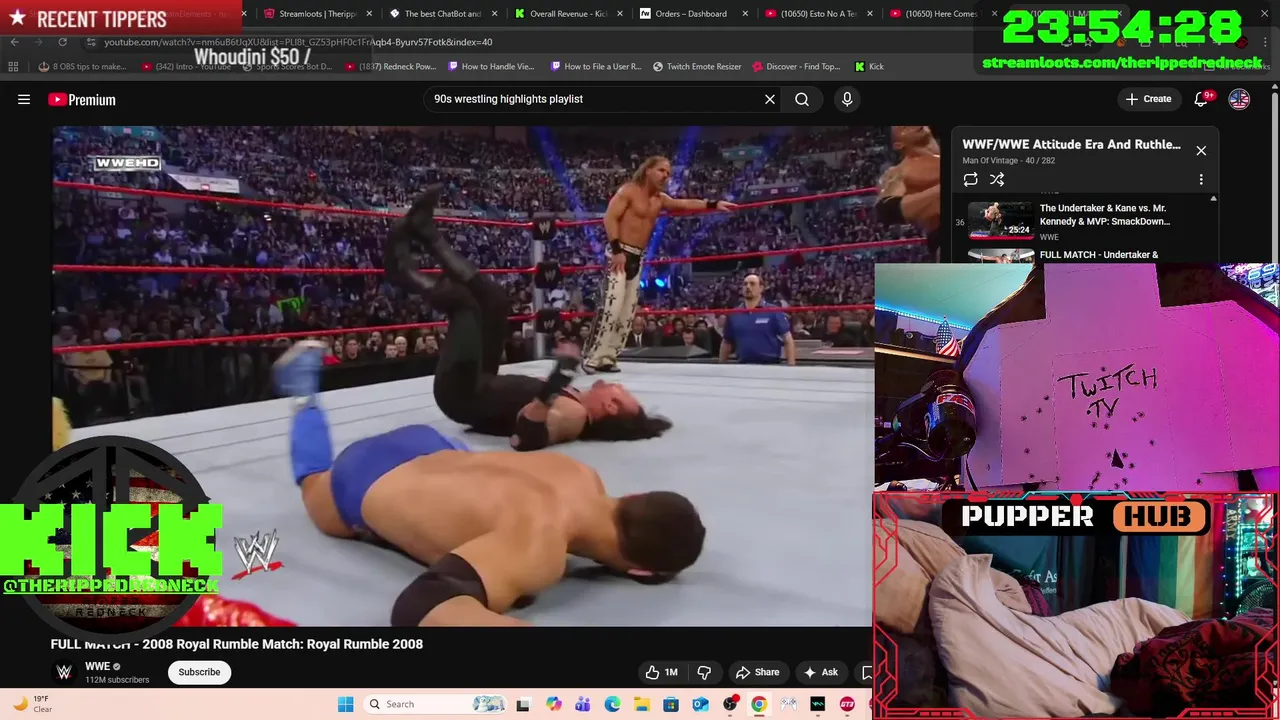1280x720 pixels.
Task: Close the playlist panel
Action: pos(1201,151)
